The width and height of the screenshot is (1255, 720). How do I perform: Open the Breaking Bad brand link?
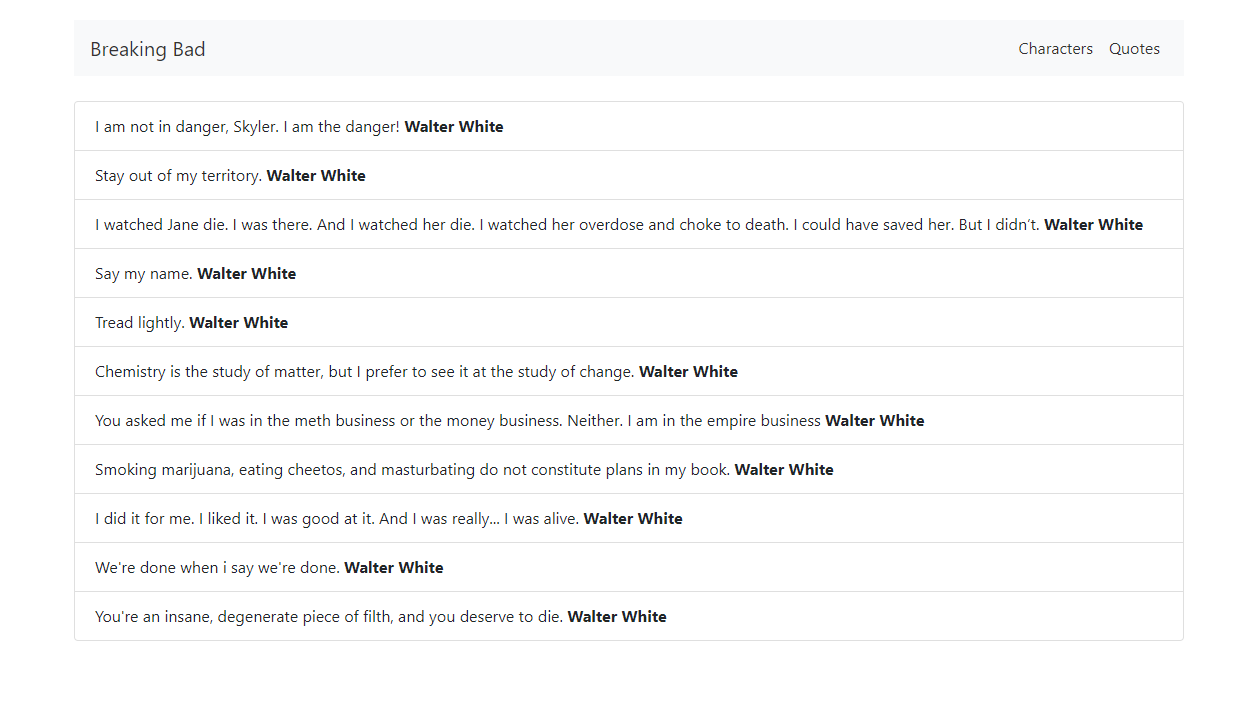(x=148, y=49)
